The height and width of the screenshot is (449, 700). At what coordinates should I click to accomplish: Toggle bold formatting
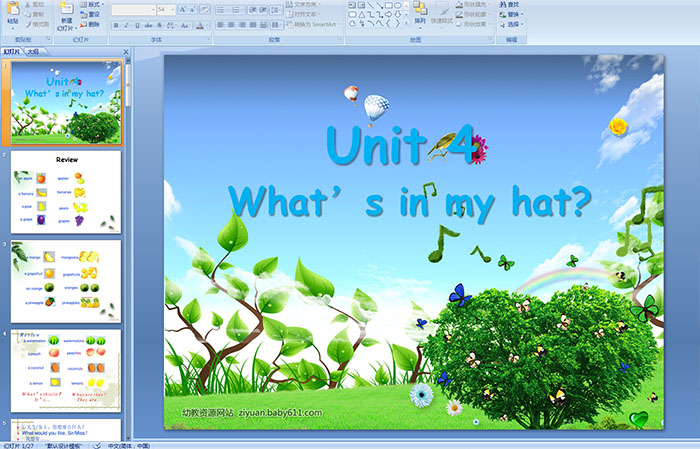(116, 25)
